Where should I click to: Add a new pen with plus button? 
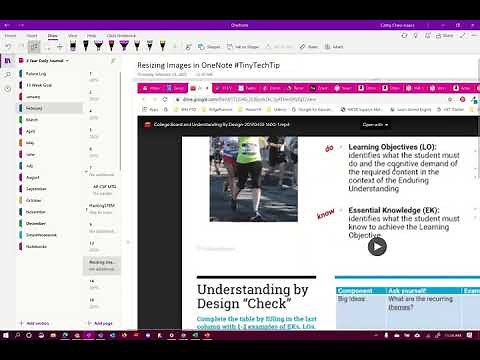[x=175, y=47]
